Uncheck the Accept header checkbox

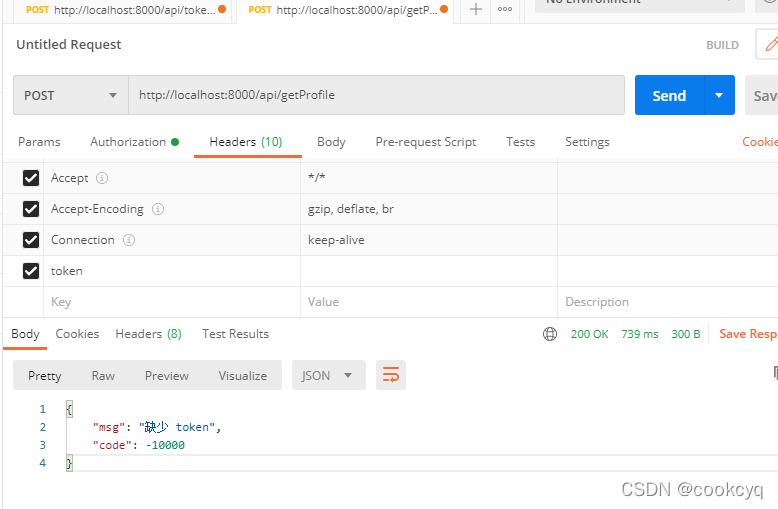coord(31,178)
